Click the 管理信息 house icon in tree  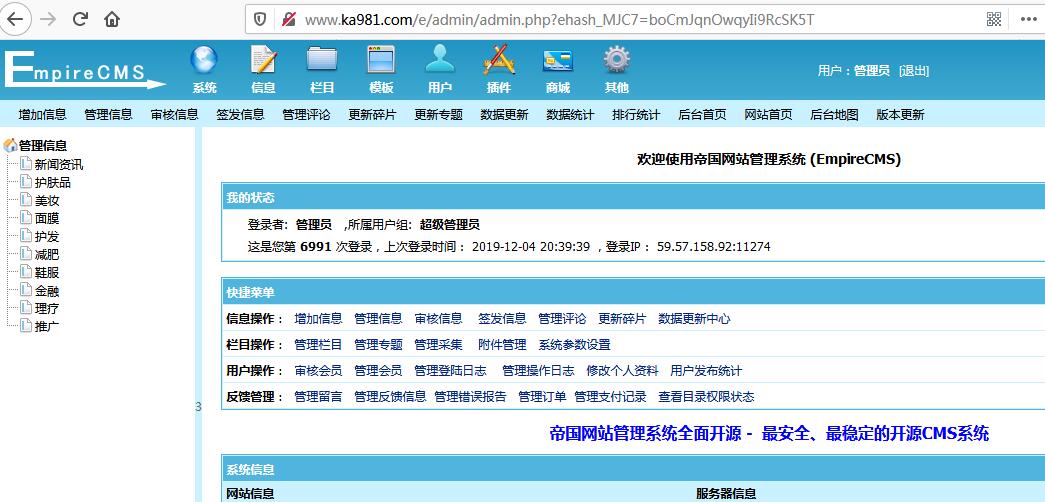(x=11, y=145)
